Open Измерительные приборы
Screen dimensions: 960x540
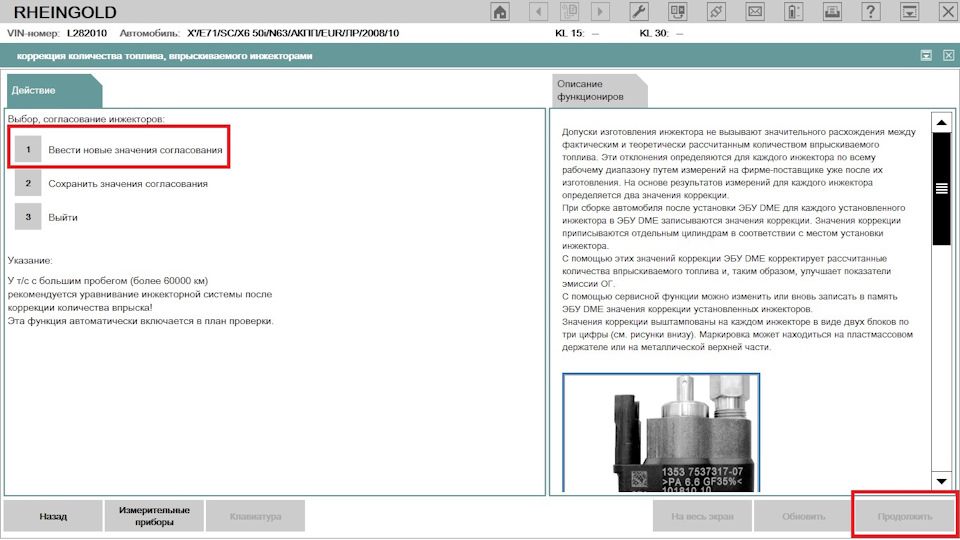154,516
